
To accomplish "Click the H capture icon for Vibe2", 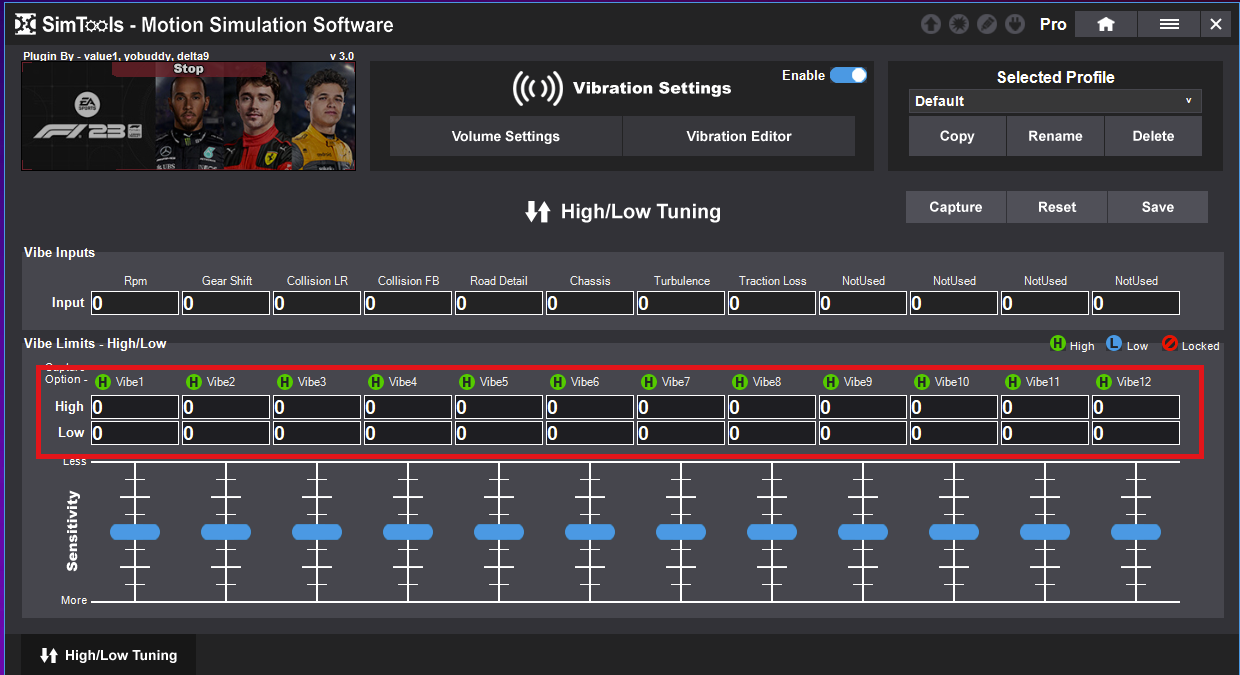I will click(194, 381).
